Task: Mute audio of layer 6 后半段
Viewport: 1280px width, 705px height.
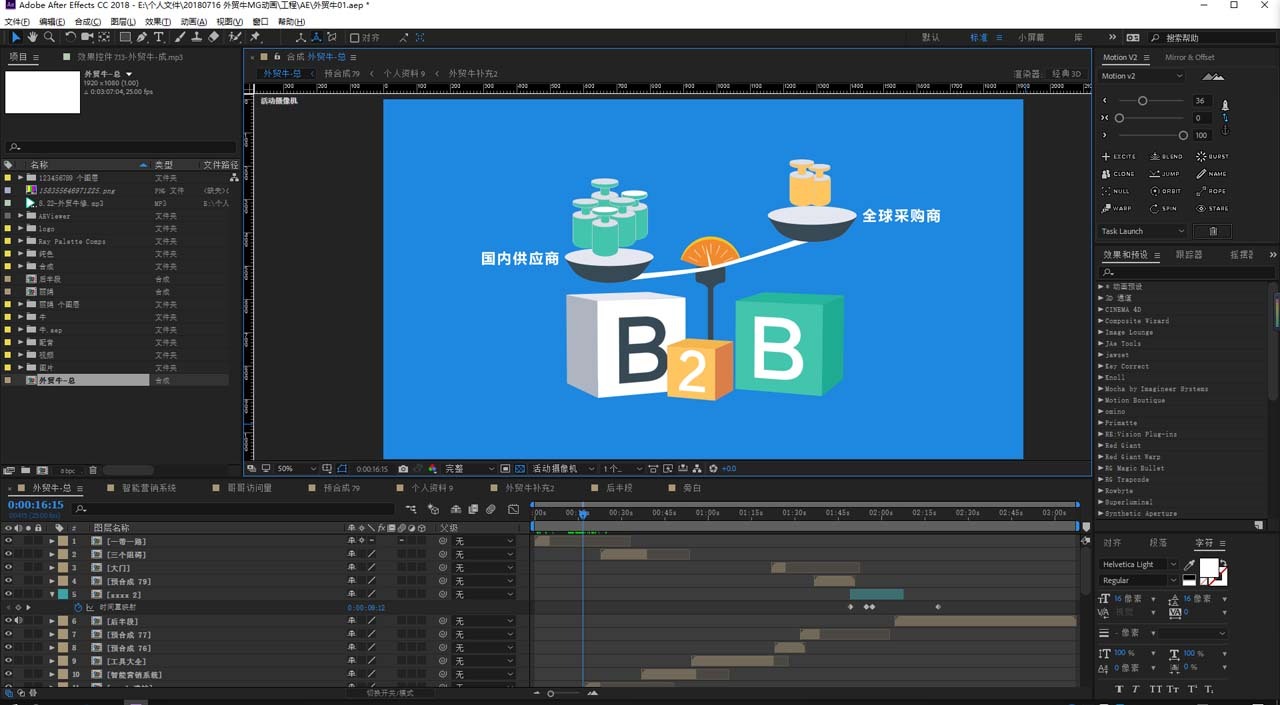Action: (x=18, y=621)
